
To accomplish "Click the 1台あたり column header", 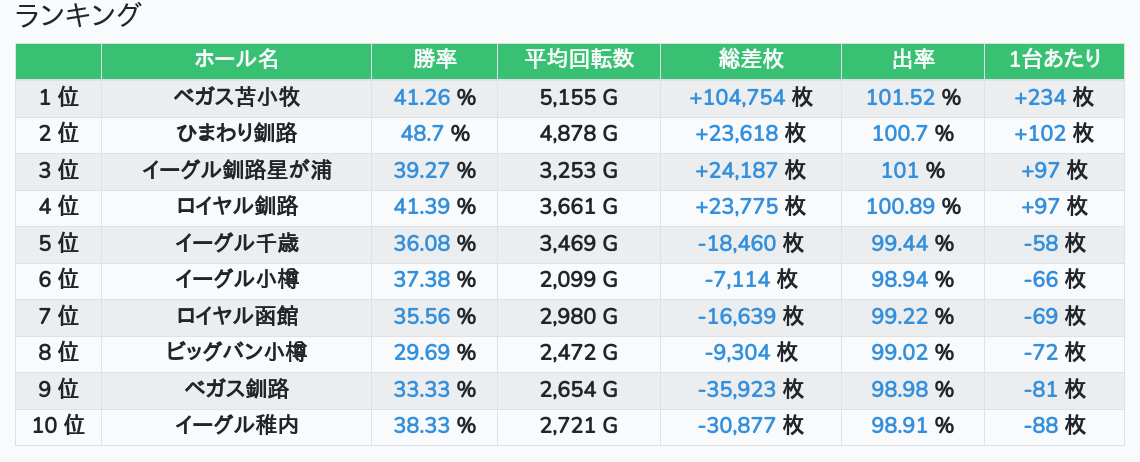I will 1054,60.
